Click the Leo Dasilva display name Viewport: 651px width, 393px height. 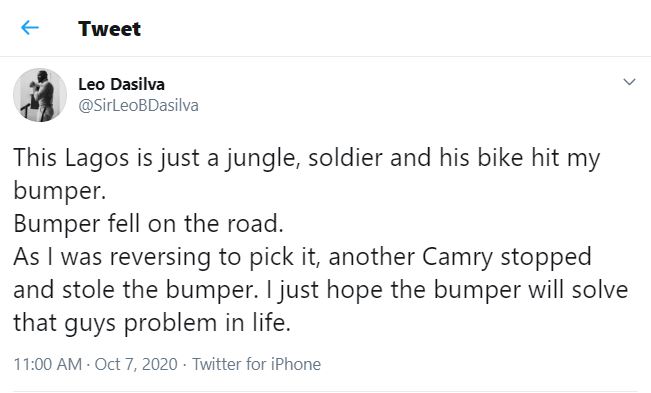tap(122, 84)
